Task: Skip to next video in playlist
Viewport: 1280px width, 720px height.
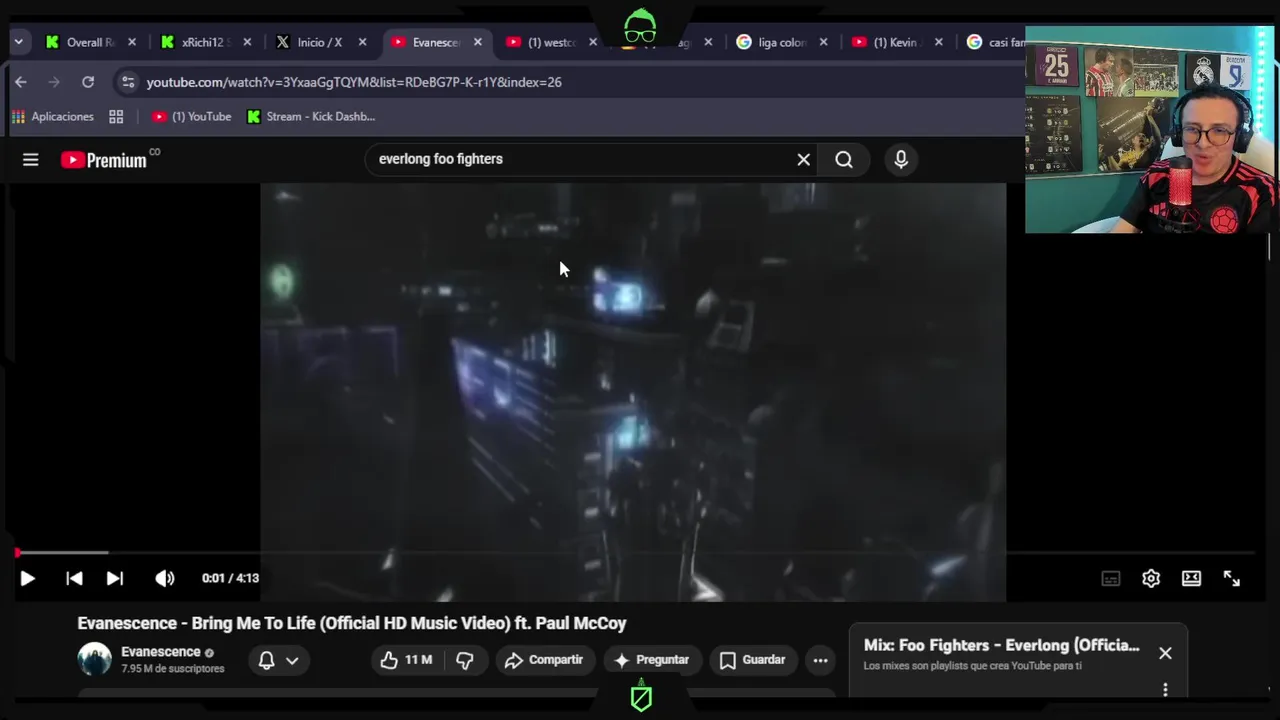Action: [115, 578]
